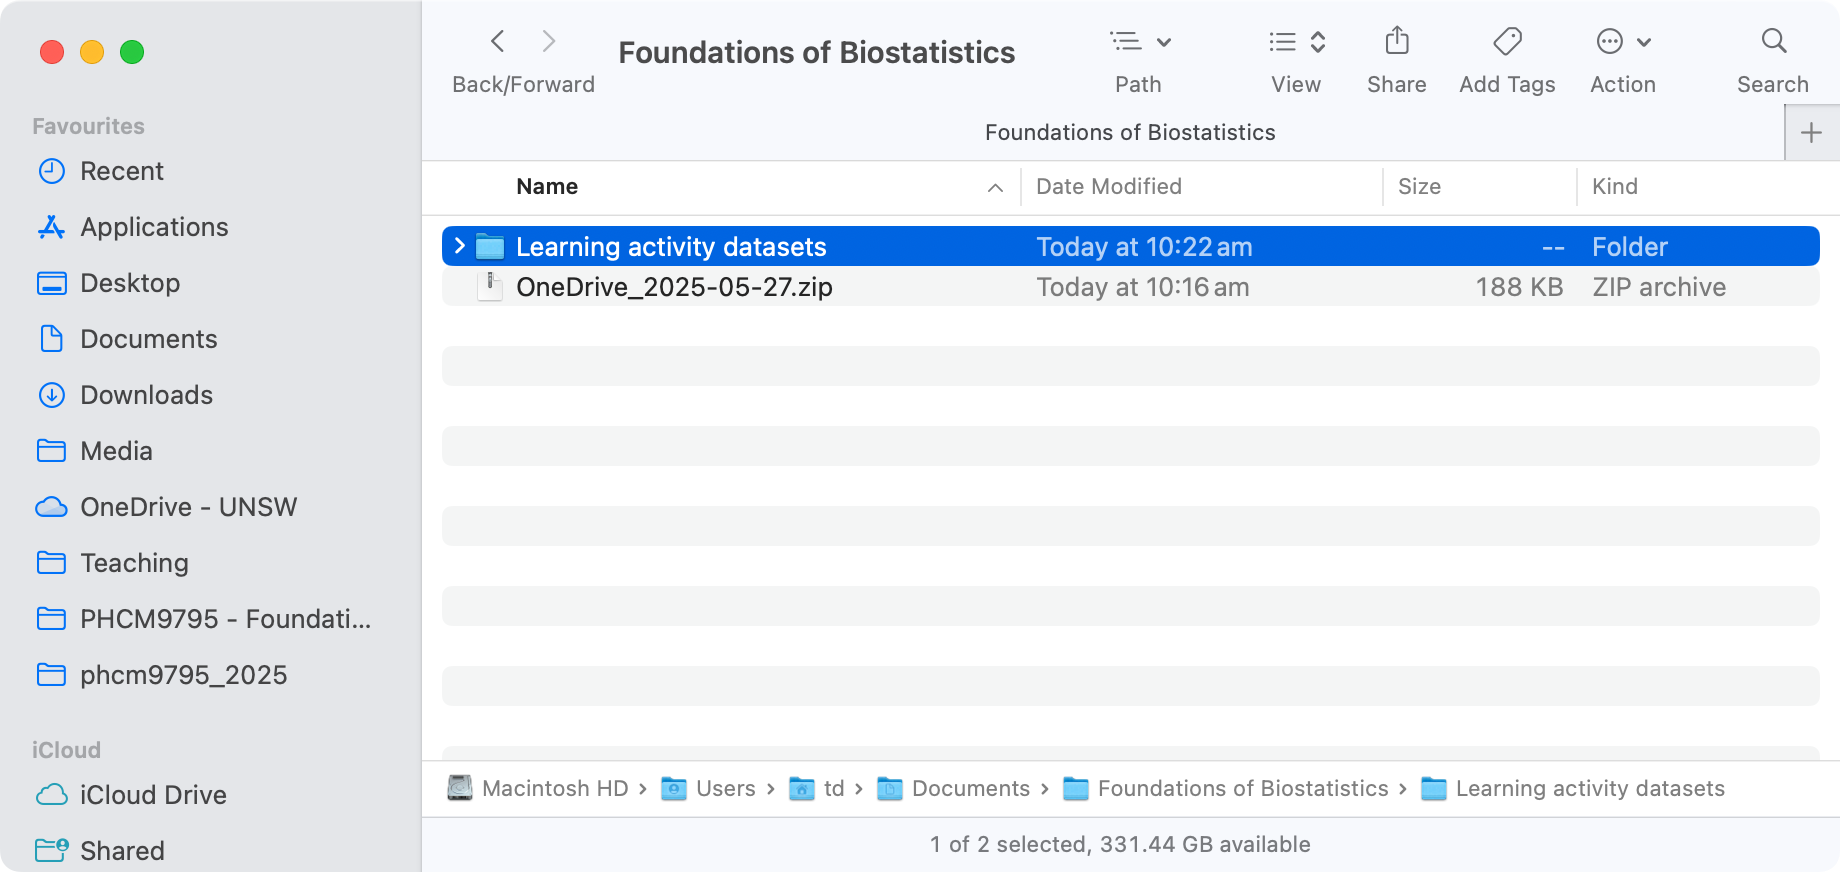Image resolution: width=1840 pixels, height=872 pixels.
Task: Open the View options dropdown
Action: (1296, 42)
